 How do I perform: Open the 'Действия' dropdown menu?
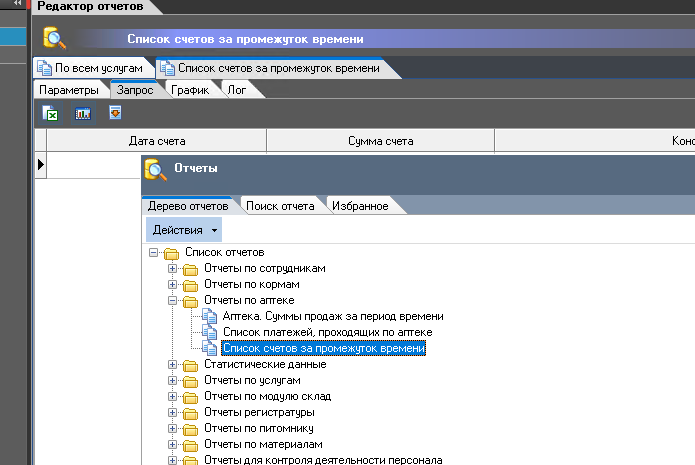185,230
